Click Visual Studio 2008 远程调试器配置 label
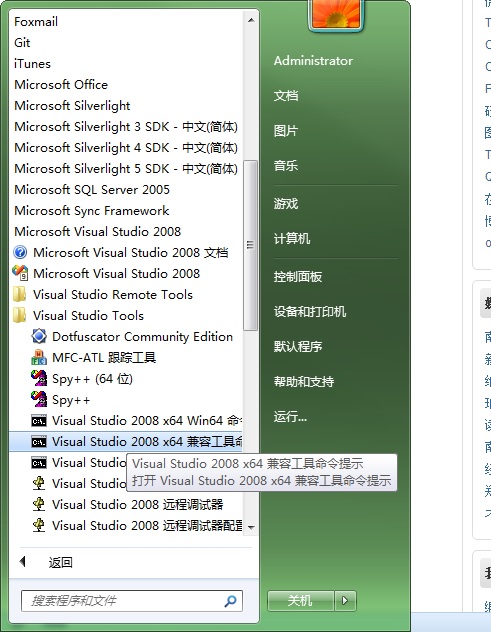Screen dimensions: 491x632 click(147, 526)
